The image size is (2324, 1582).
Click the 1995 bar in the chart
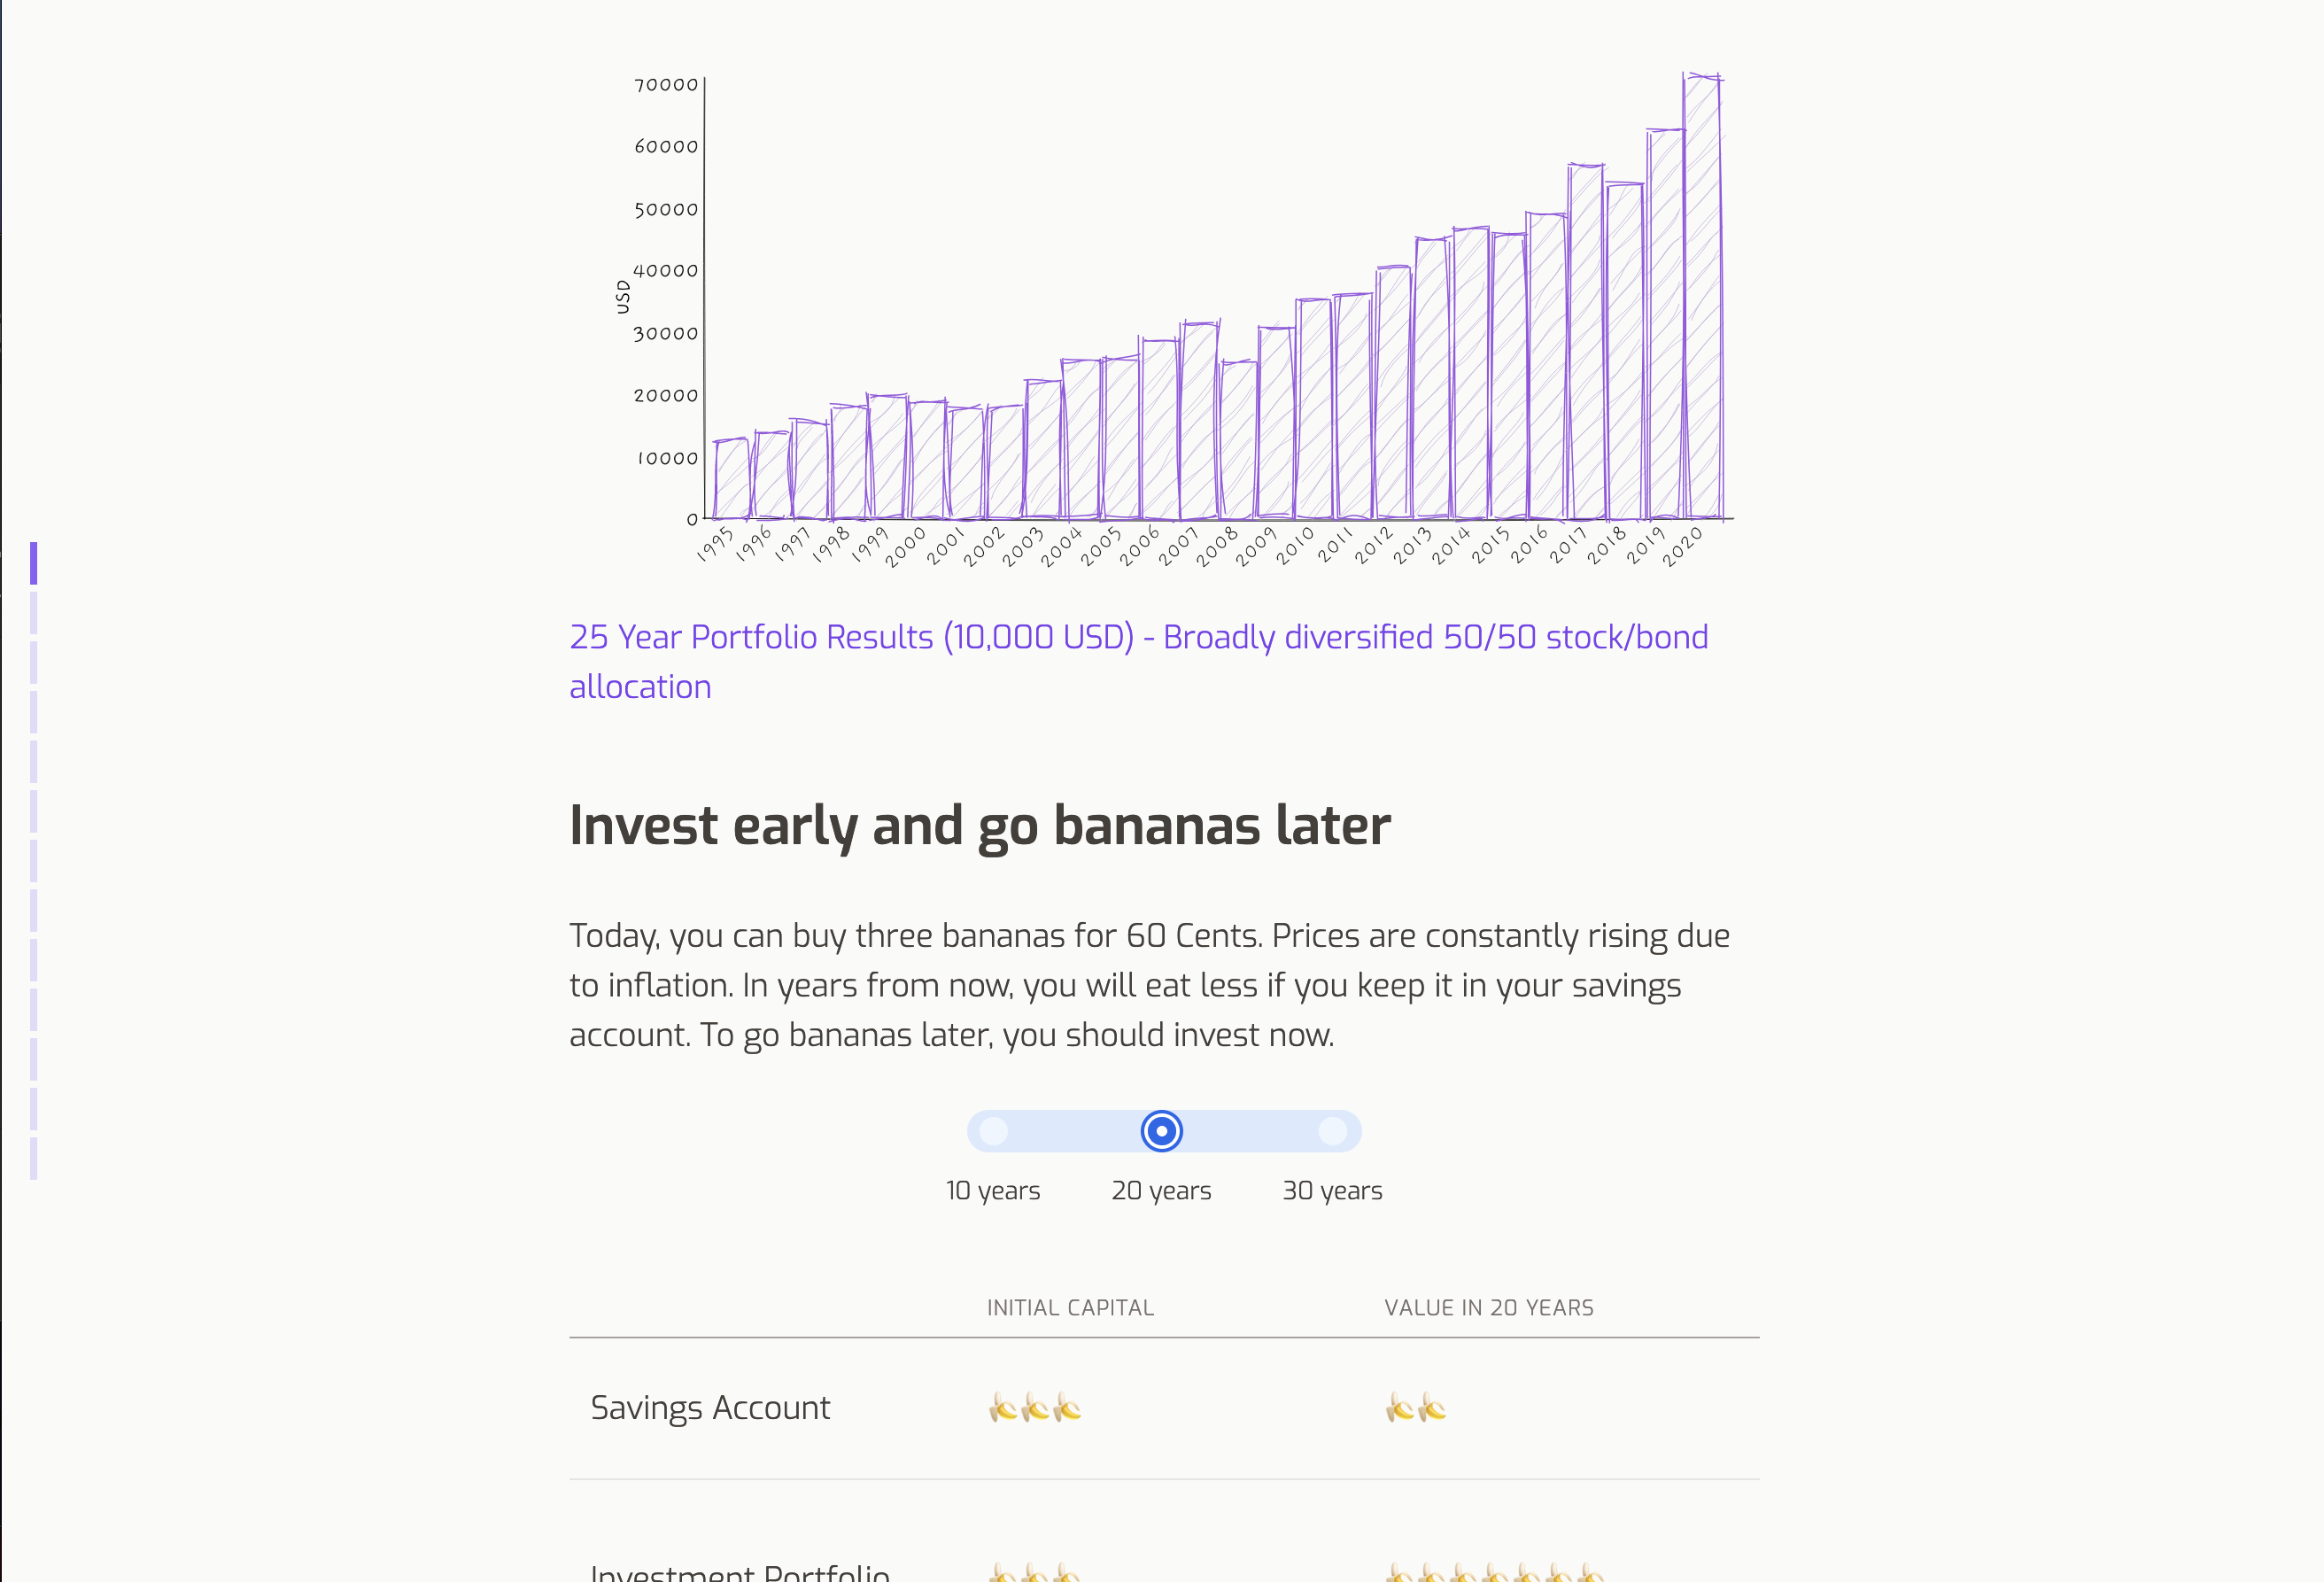pyautogui.click(x=731, y=478)
